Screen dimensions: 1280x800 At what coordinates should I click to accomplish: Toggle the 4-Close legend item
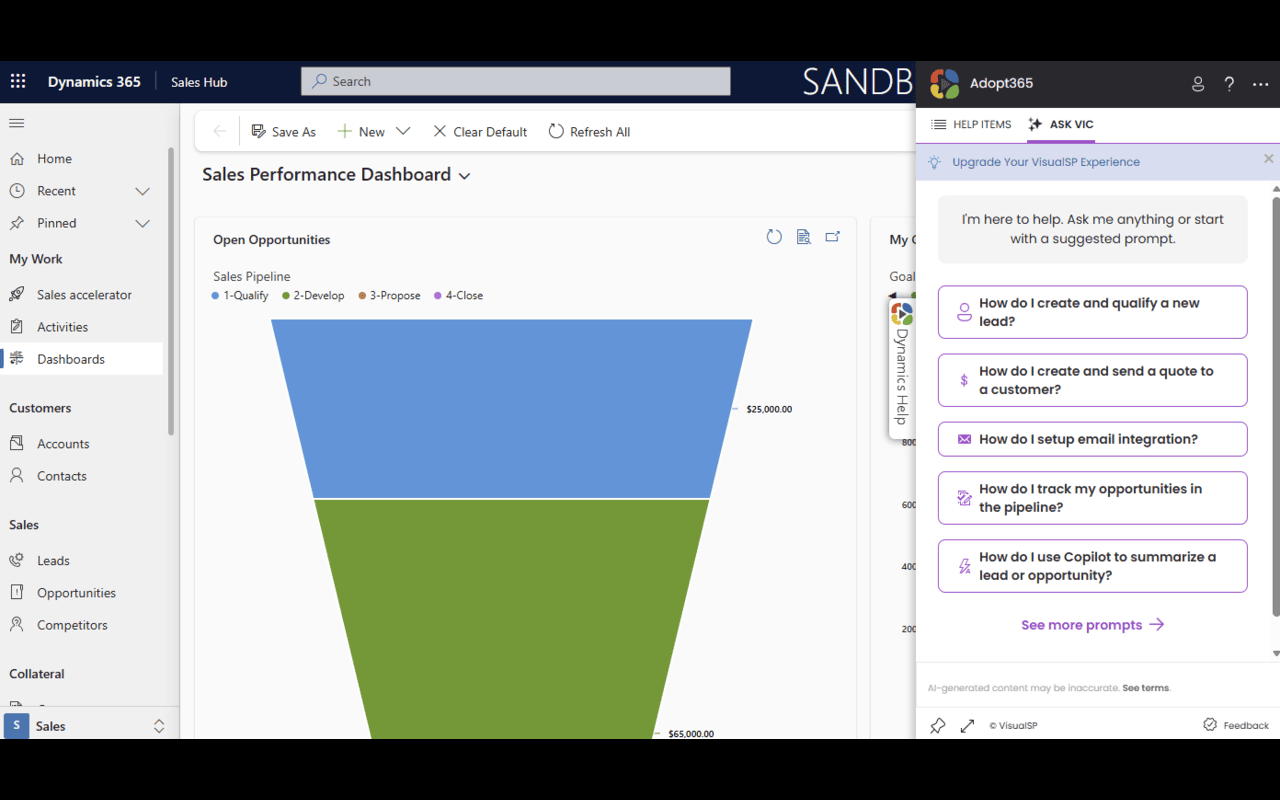tap(459, 295)
